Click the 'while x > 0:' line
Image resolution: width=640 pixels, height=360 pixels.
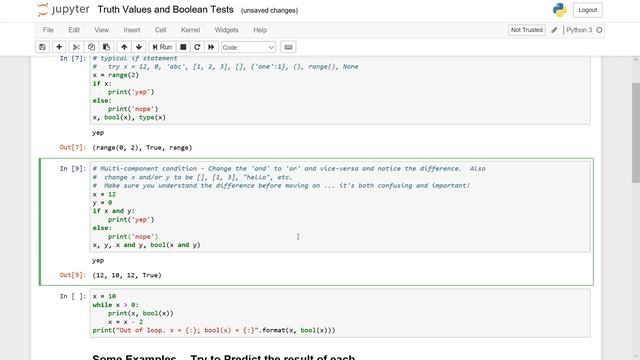[116, 304]
